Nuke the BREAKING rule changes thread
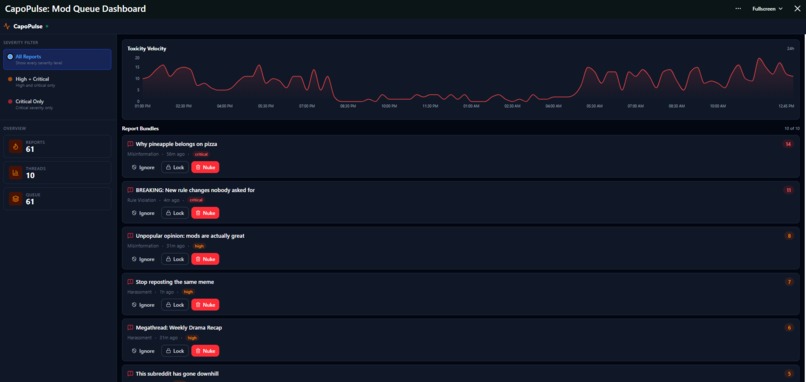 pos(205,213)
